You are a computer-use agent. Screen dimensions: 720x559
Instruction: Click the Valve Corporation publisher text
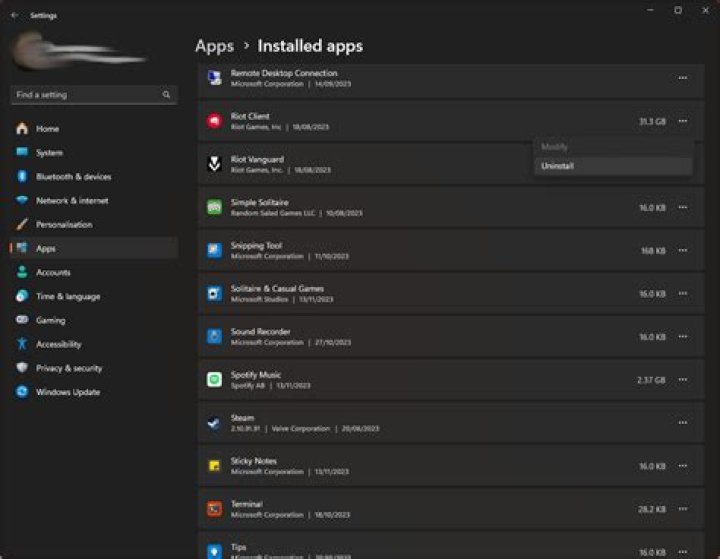[x=301, y=429]
